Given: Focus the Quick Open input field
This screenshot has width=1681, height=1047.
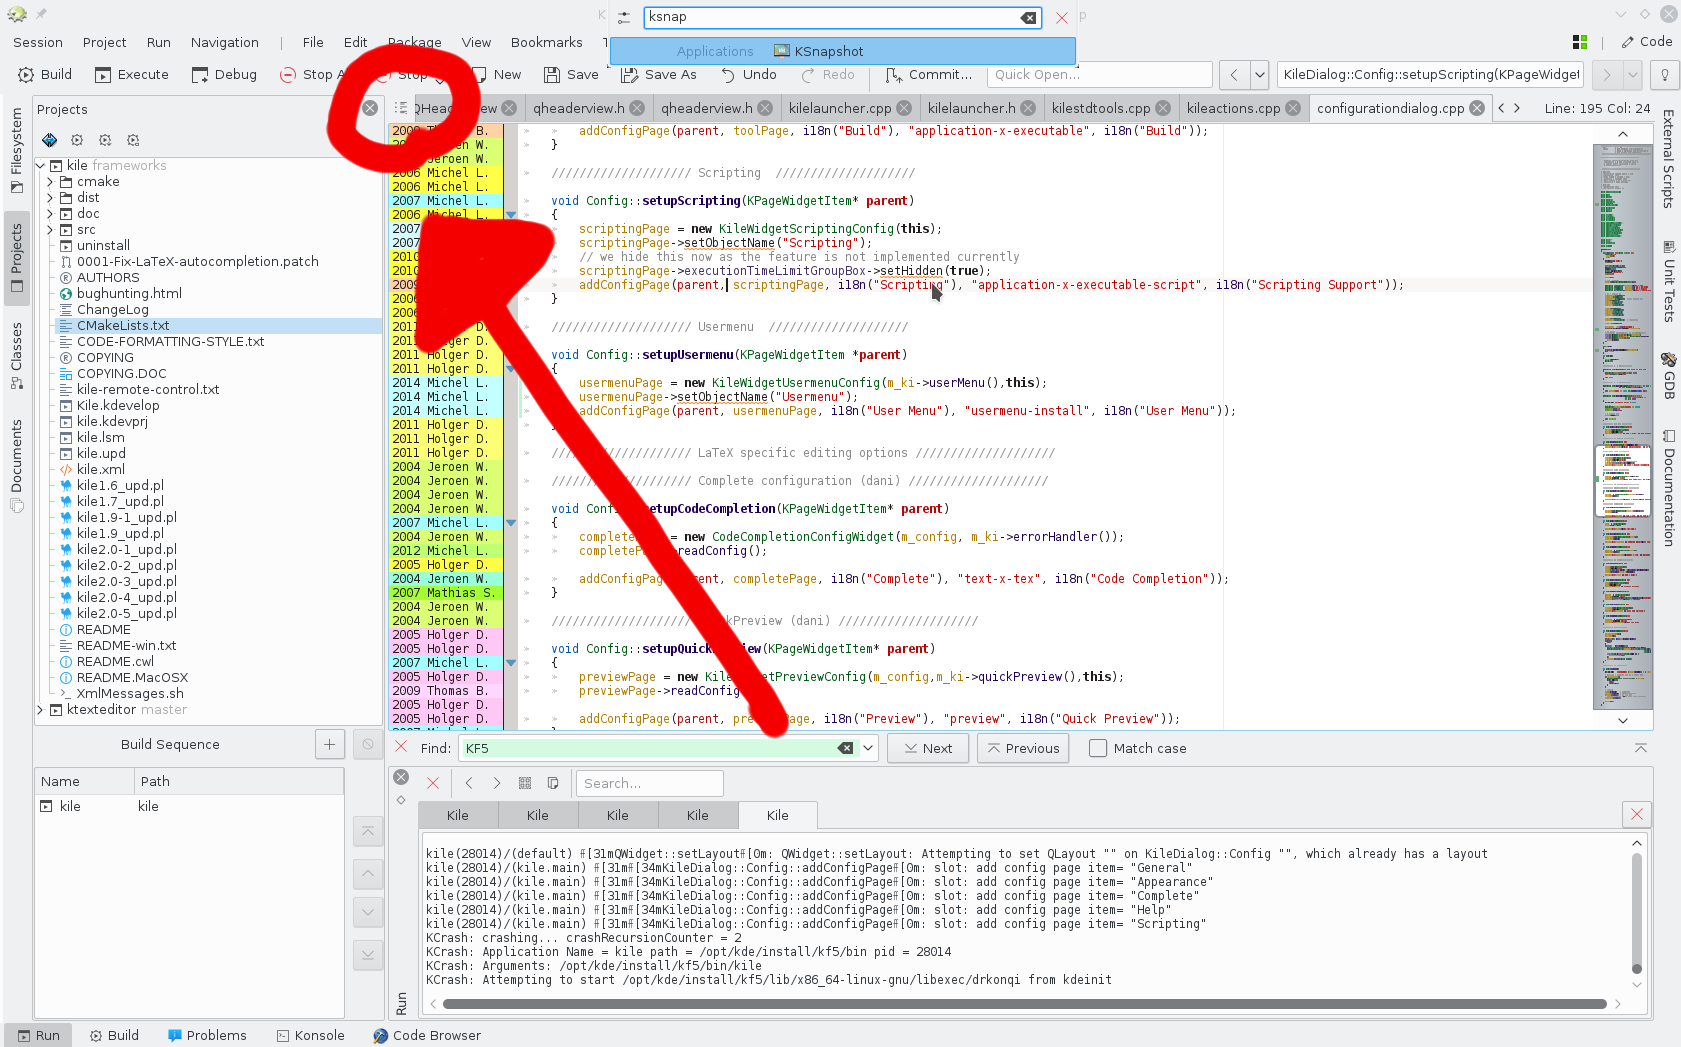Looking at the screenshot, I should click(1099, 74).
